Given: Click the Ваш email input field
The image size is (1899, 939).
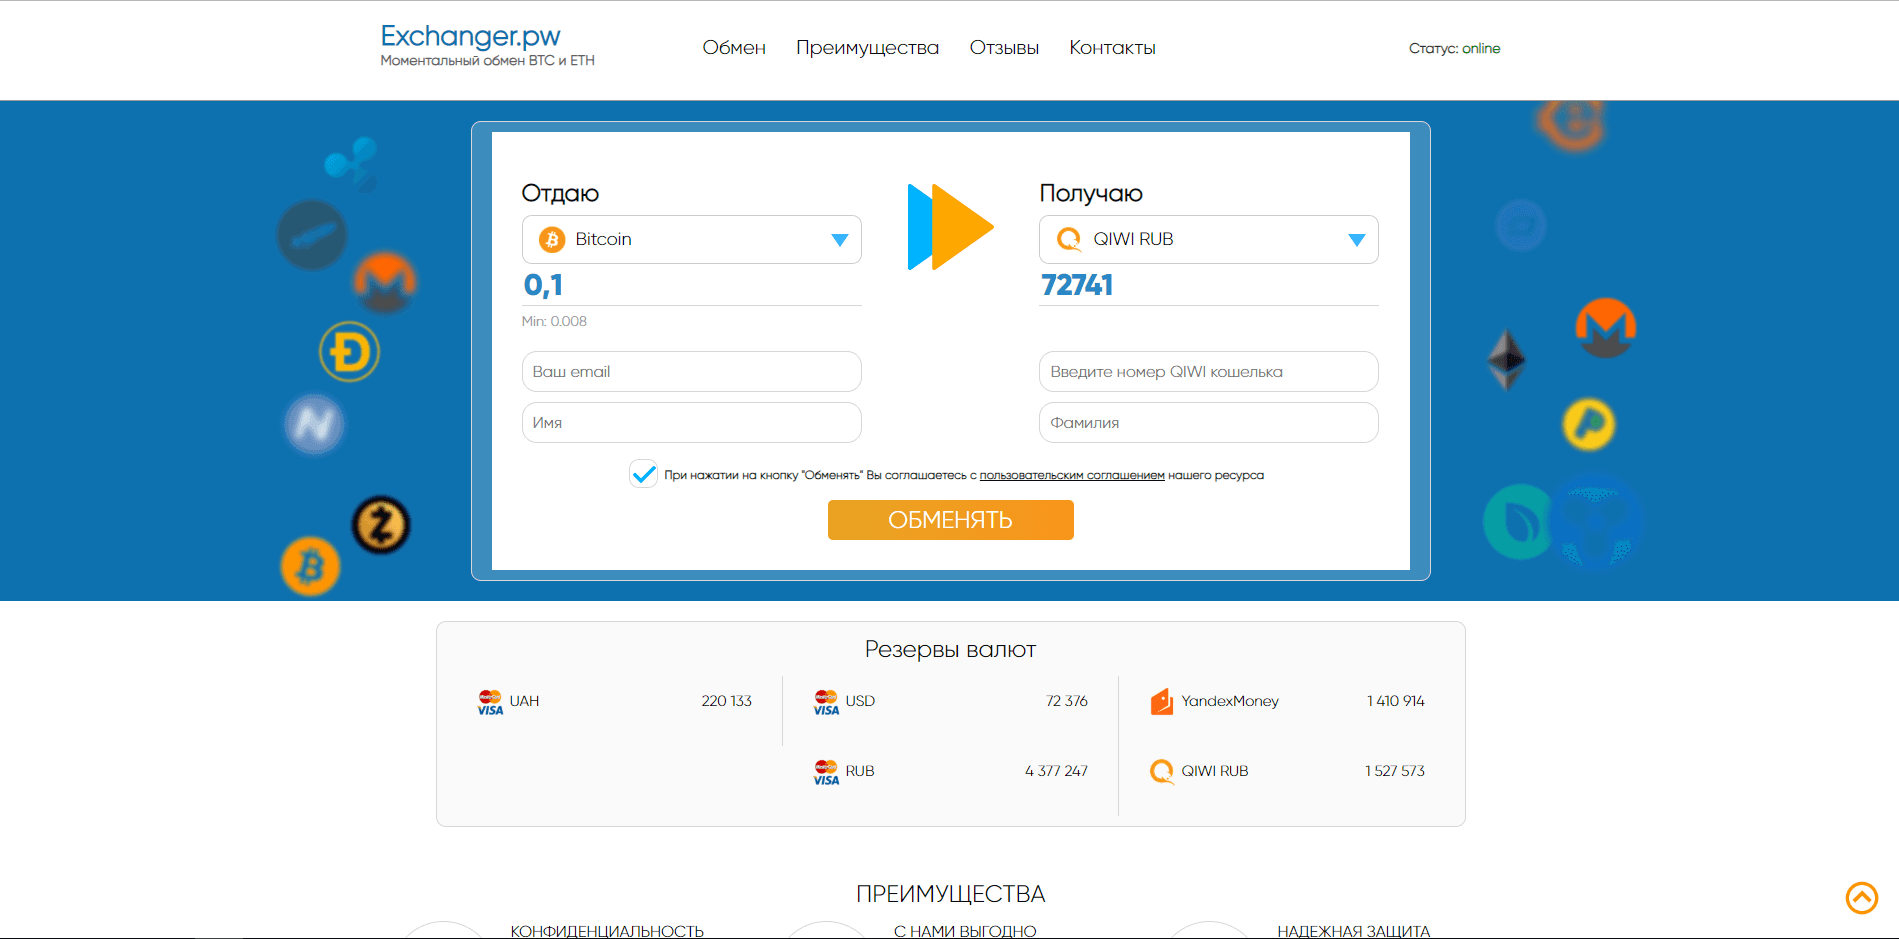Looking at the screenshot, I should click(691, 371).
